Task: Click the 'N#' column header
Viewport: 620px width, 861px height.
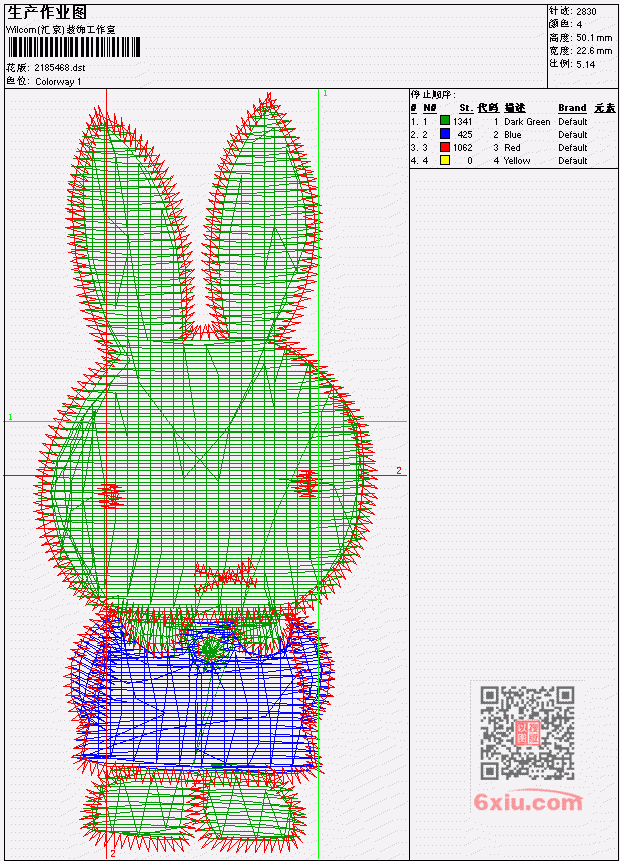Action: pos(429,108)
